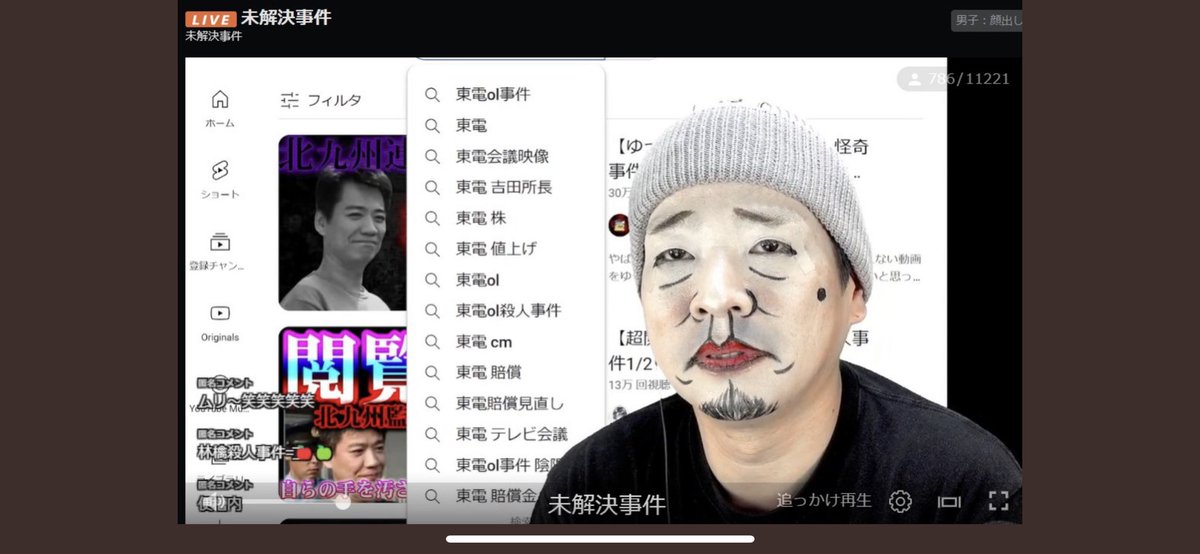
Task: Open video titled 【ゆ 怪奇事件
Action: click(740, 158)
